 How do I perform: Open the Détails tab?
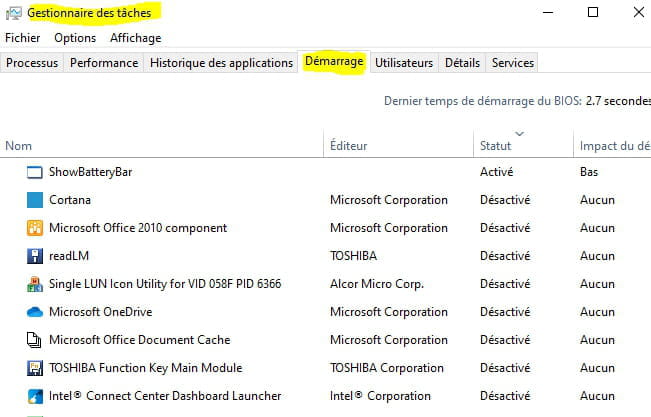[x=463, y=63]
